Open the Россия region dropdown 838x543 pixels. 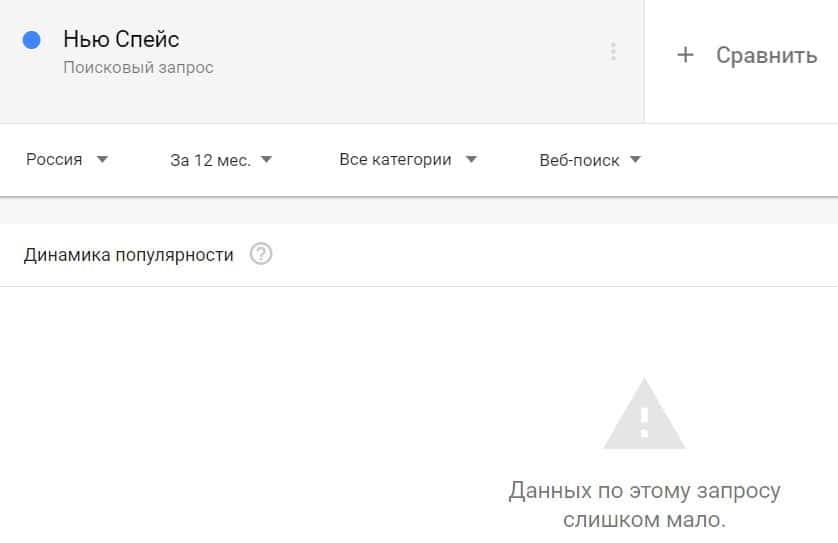tap(55, 159)
